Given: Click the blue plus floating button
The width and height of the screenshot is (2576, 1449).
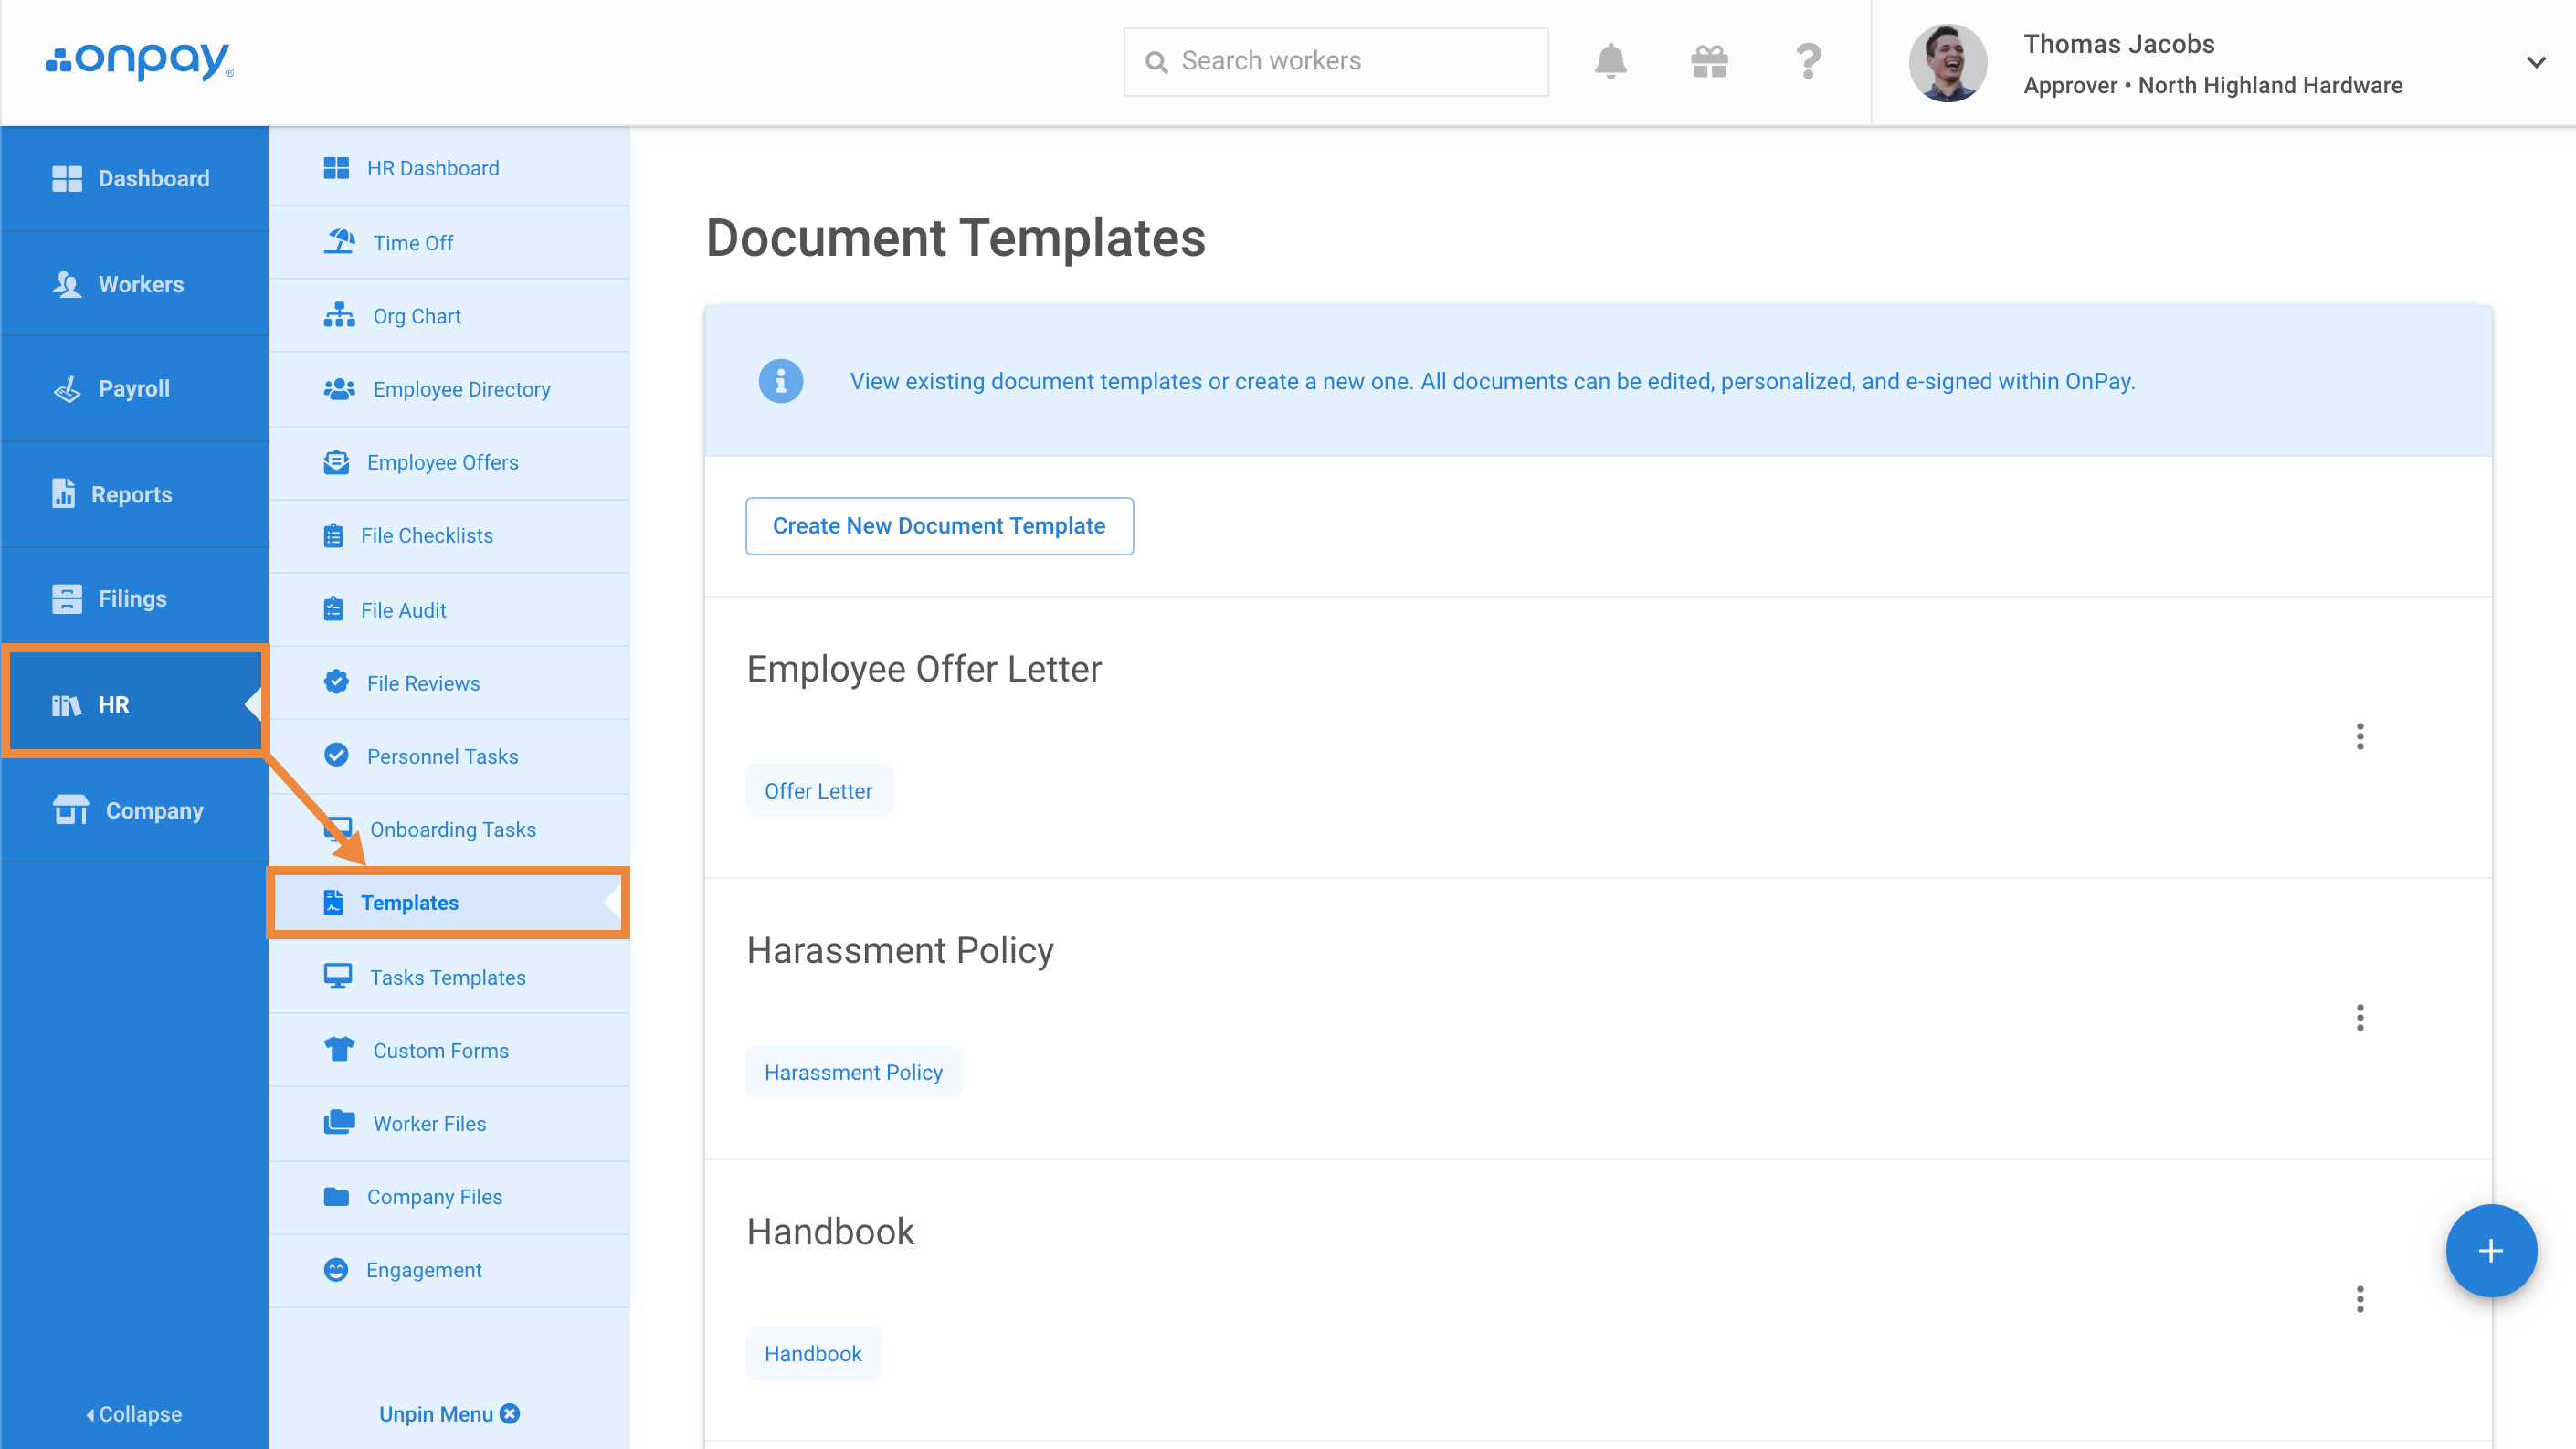Looking at the screenshot, I should (2490, 1250).
